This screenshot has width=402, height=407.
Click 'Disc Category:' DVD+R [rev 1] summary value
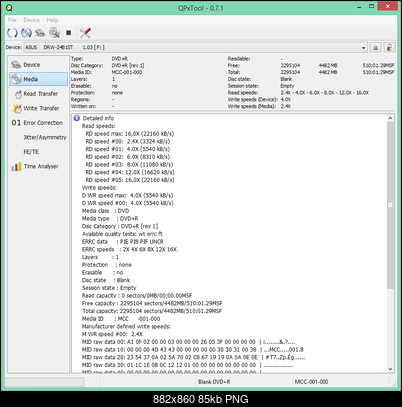click(128, 65)
